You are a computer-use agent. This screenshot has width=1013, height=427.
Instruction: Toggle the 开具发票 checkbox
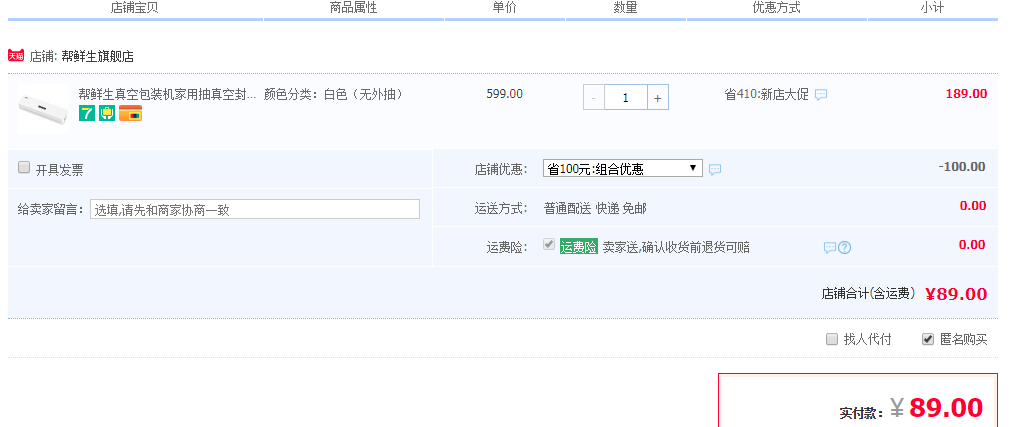24,167
